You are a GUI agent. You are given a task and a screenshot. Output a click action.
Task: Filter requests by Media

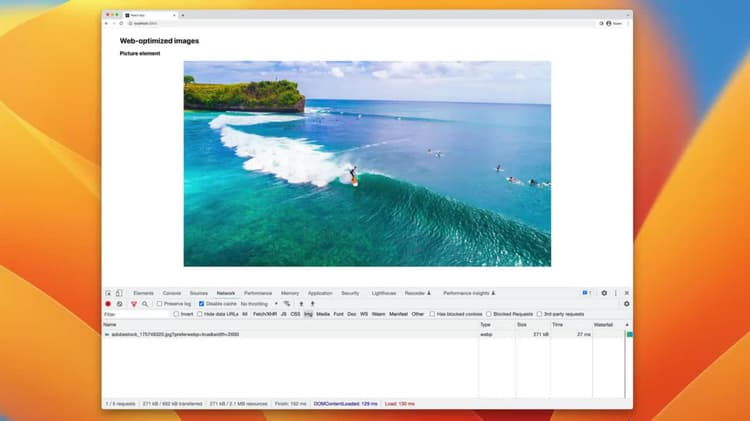[323, 314]
